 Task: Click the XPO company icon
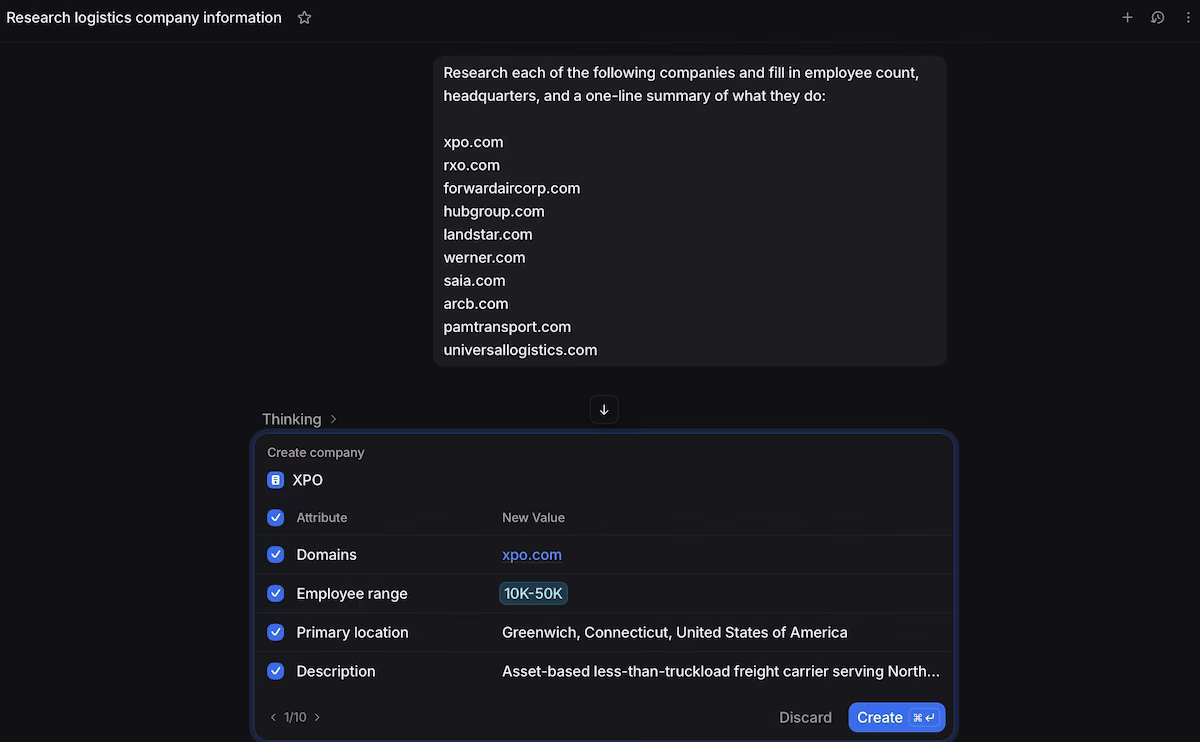click(276, 480)
